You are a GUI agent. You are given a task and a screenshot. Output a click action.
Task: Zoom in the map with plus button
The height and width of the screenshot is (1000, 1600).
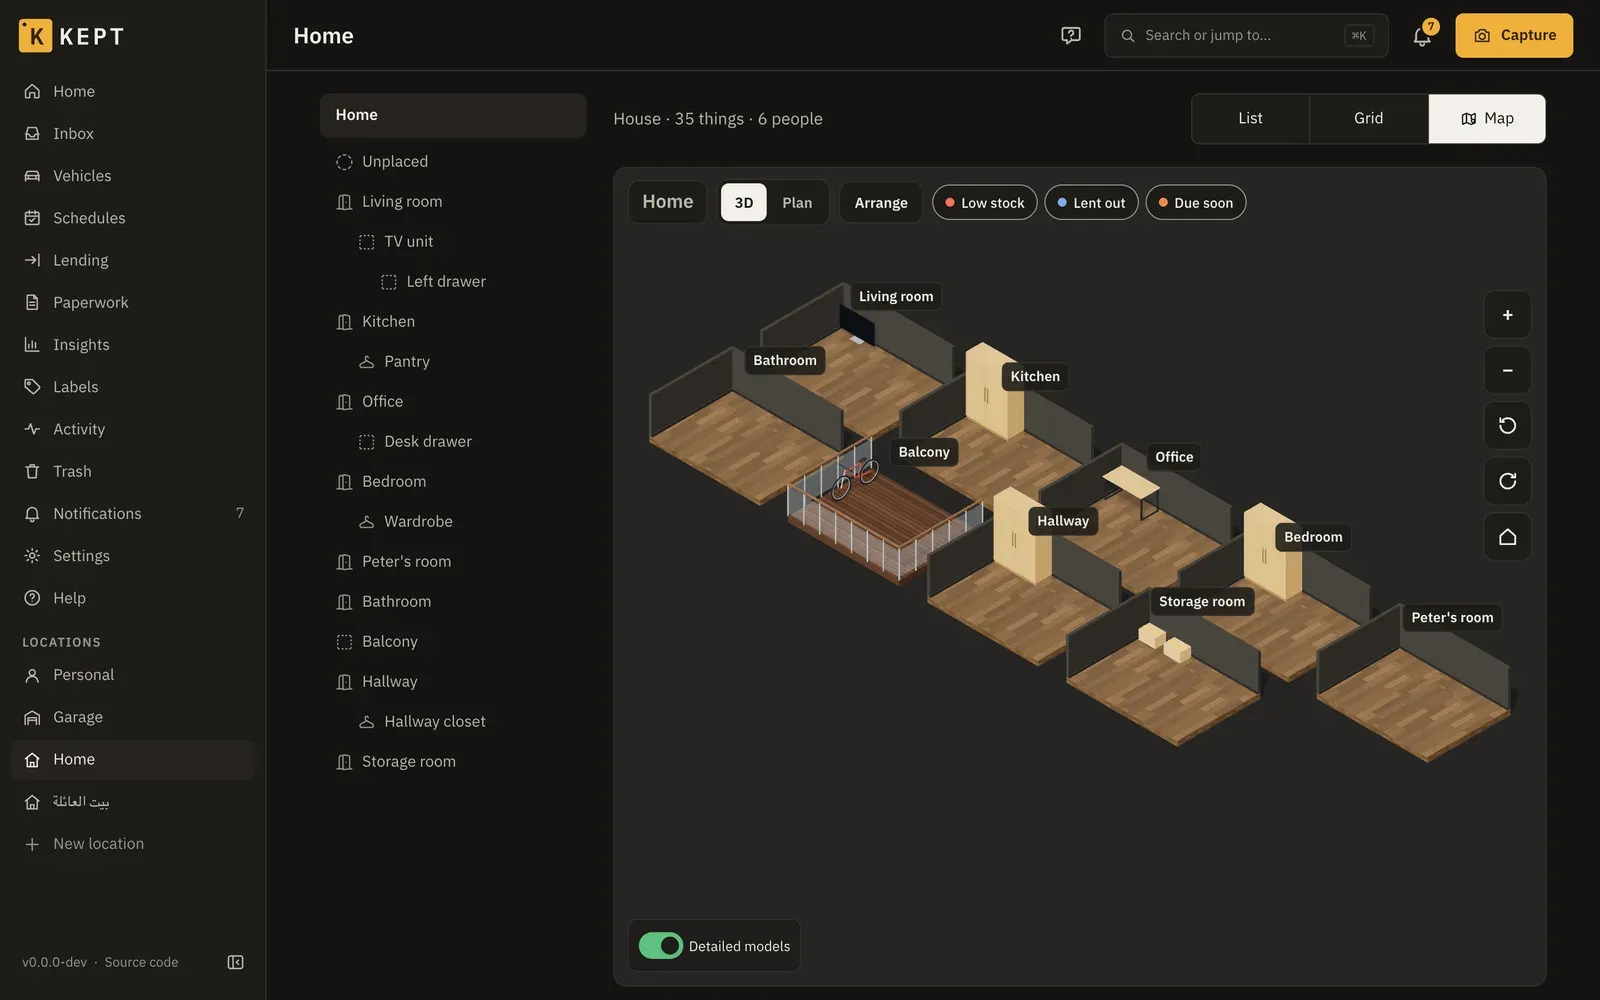pos(1507,315)
